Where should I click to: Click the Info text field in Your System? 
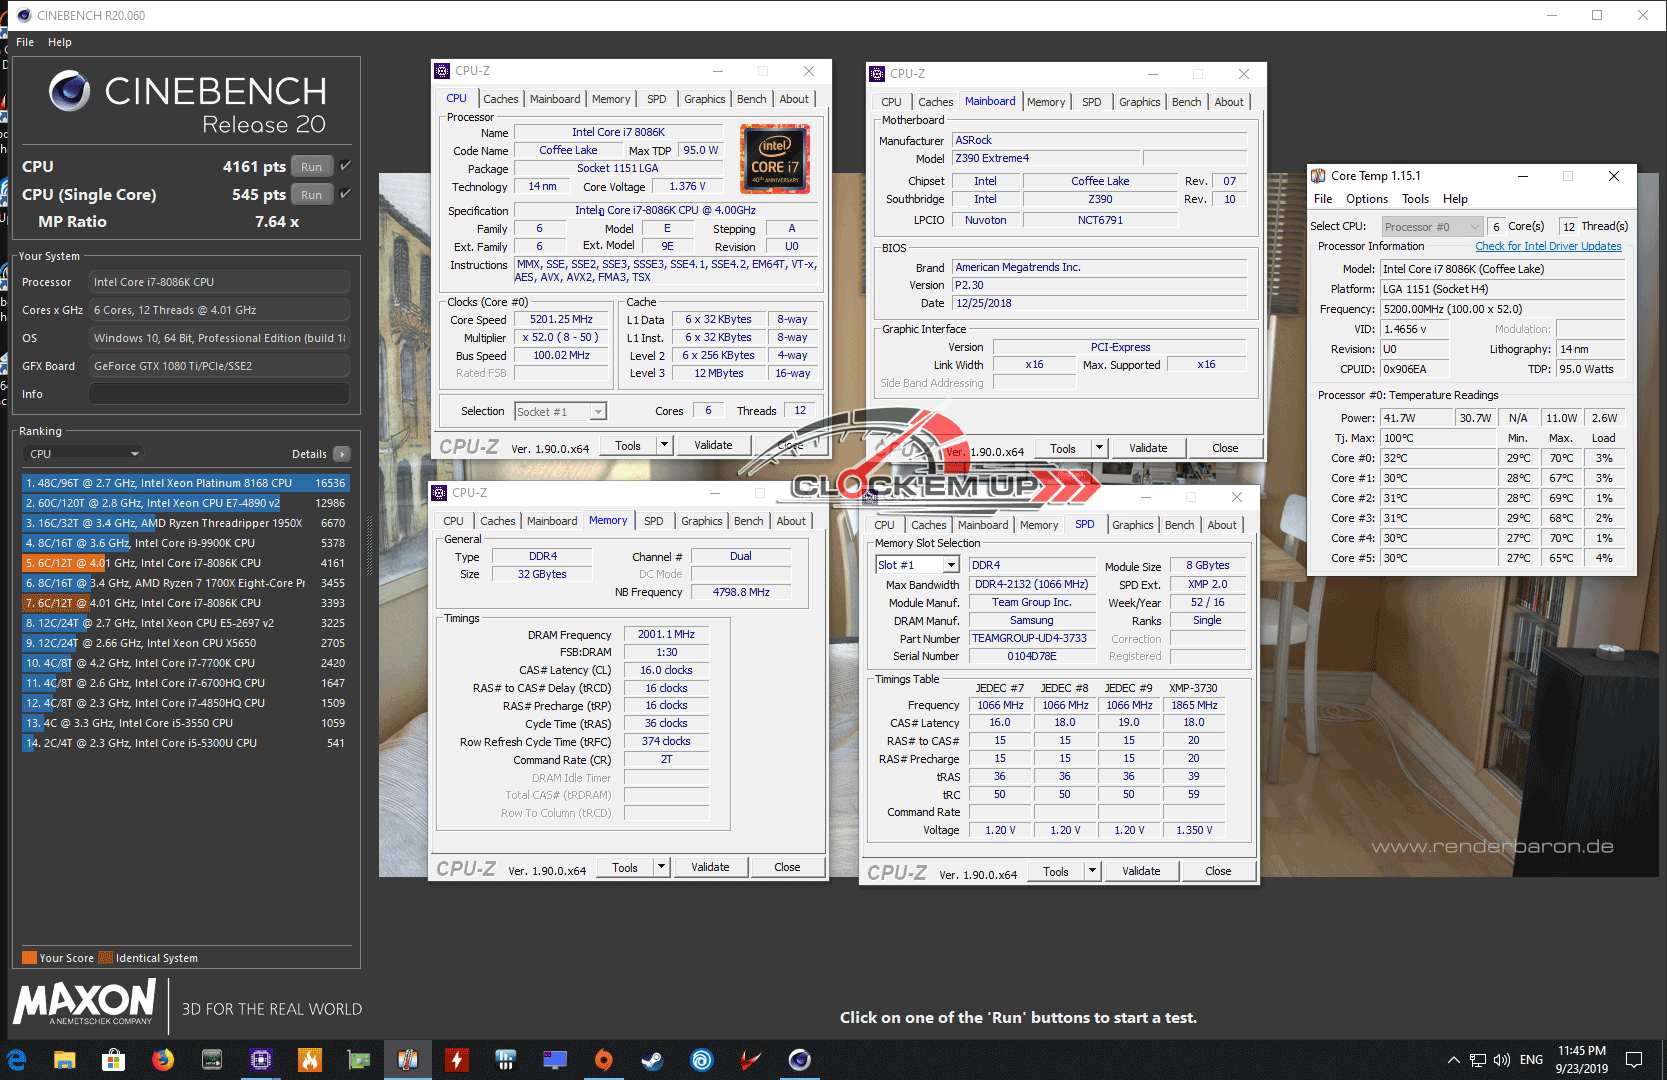[x=219, y=394]
